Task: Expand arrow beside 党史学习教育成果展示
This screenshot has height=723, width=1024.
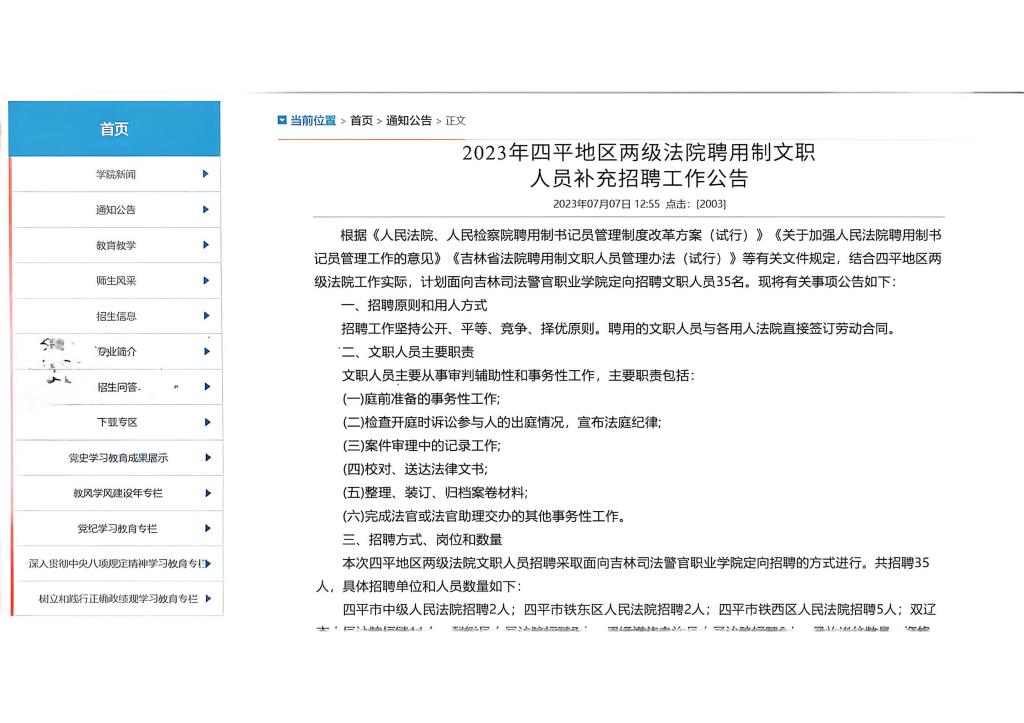Action: (208, 457)
